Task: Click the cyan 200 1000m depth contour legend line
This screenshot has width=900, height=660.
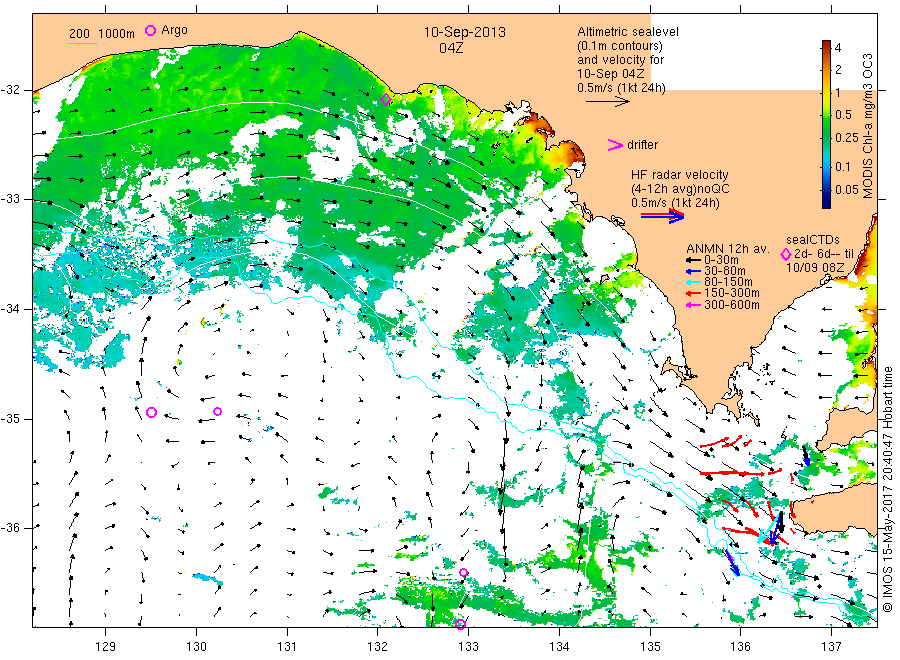Action: pyautogui.click(x=83, y=43)
